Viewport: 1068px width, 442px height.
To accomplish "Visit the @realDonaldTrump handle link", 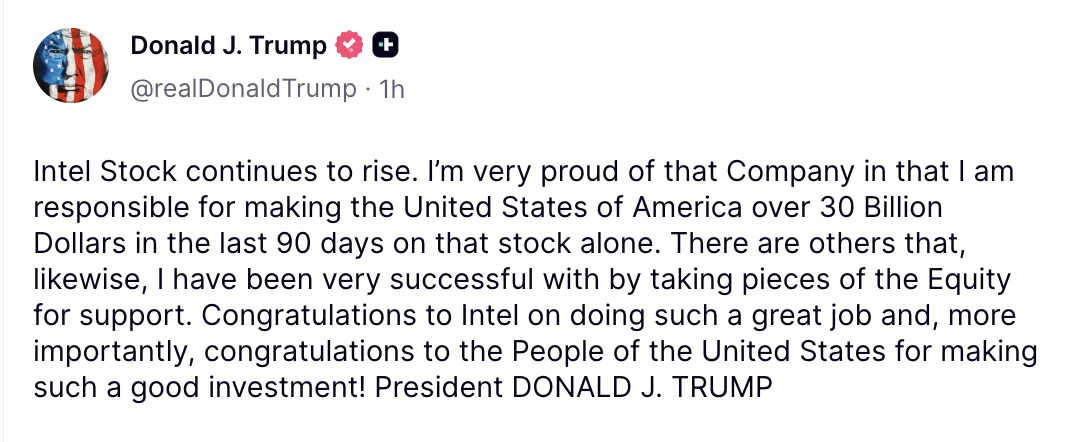I will pos(242,89).
